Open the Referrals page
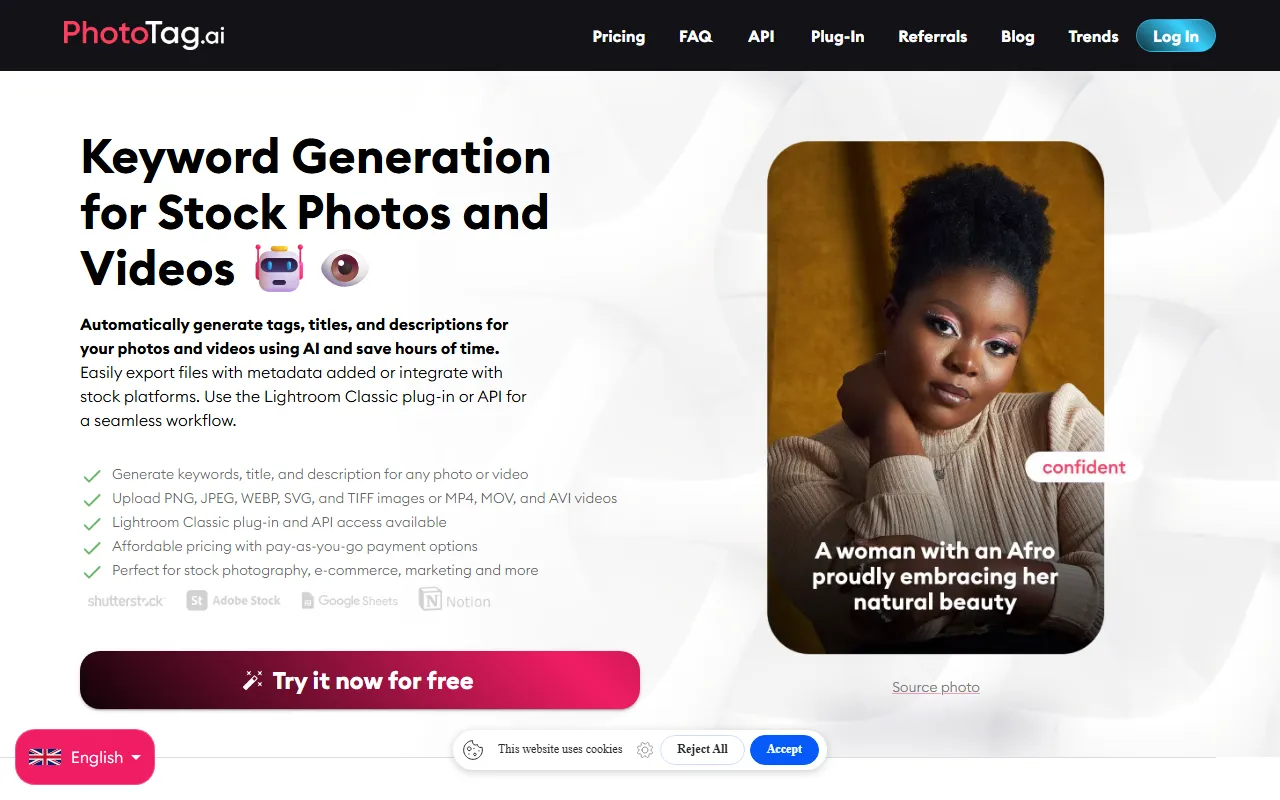Image resolution: width=1280 pixels, height=800 pixels. 933,36
